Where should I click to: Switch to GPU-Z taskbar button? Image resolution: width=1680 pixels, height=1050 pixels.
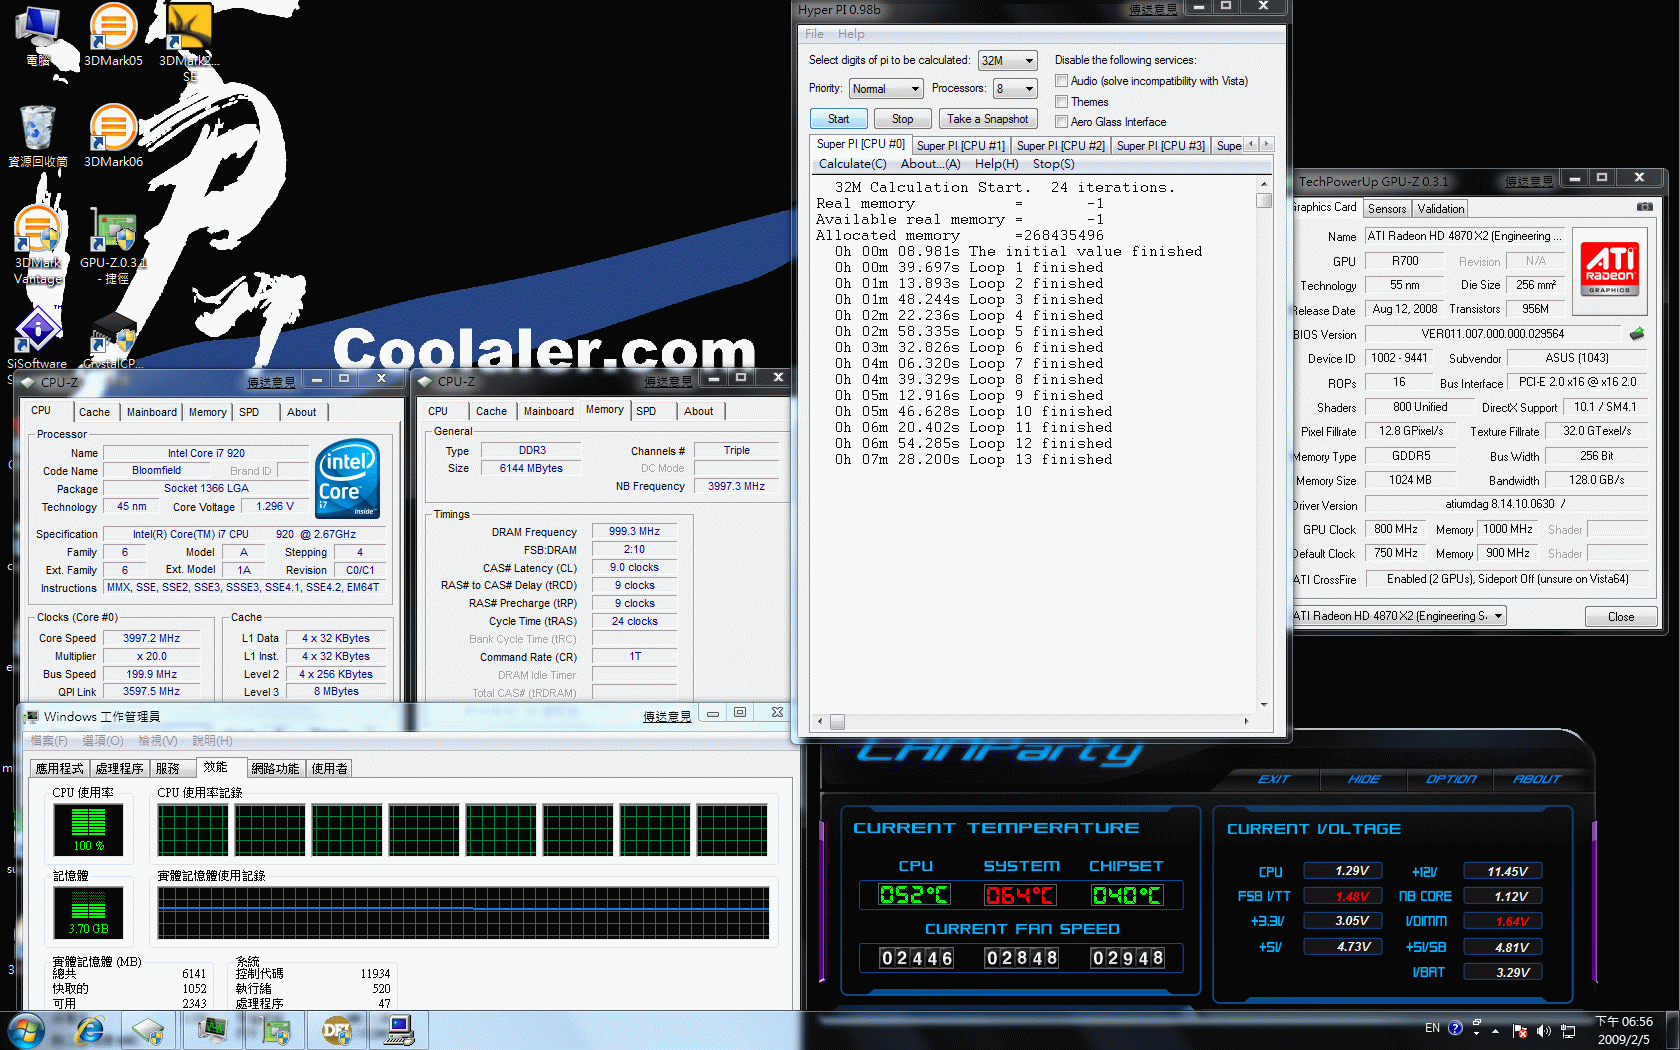click(x=276, y=1029)
